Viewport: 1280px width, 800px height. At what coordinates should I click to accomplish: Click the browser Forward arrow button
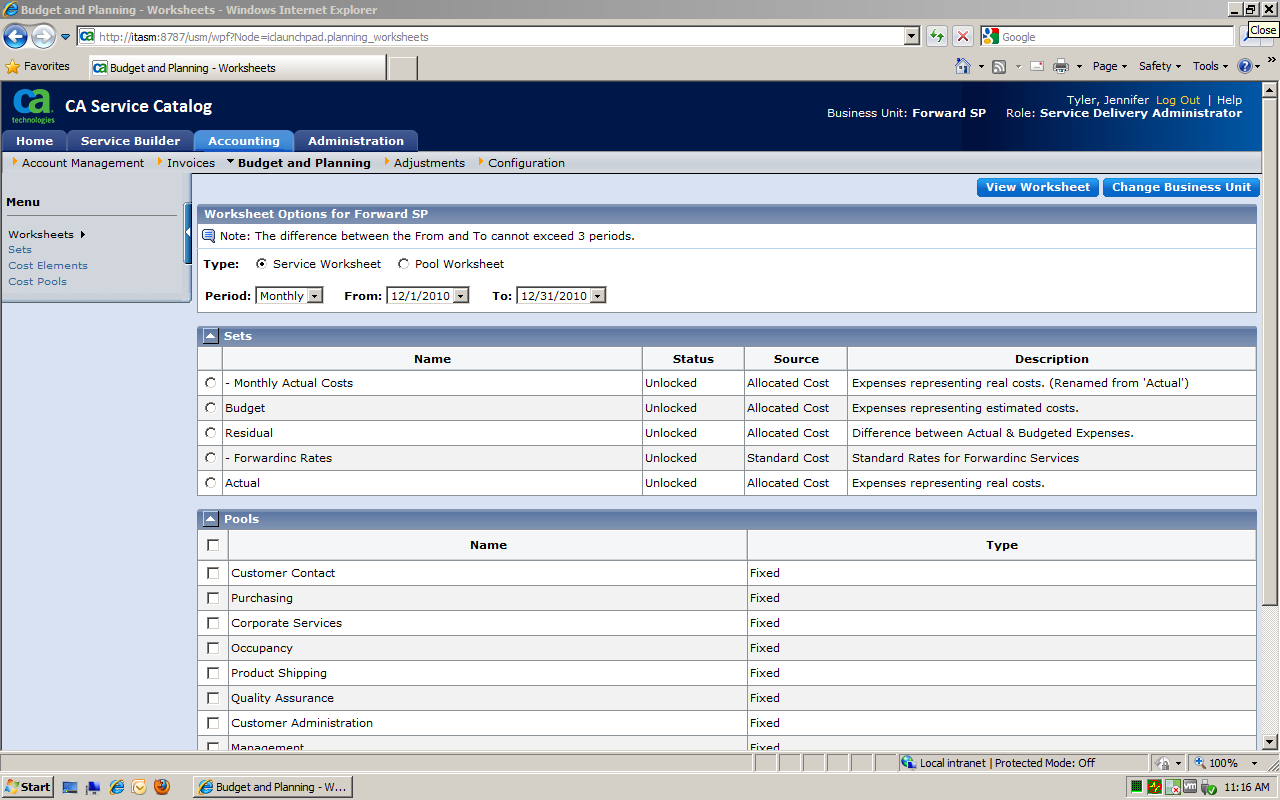tap(43, 37)
